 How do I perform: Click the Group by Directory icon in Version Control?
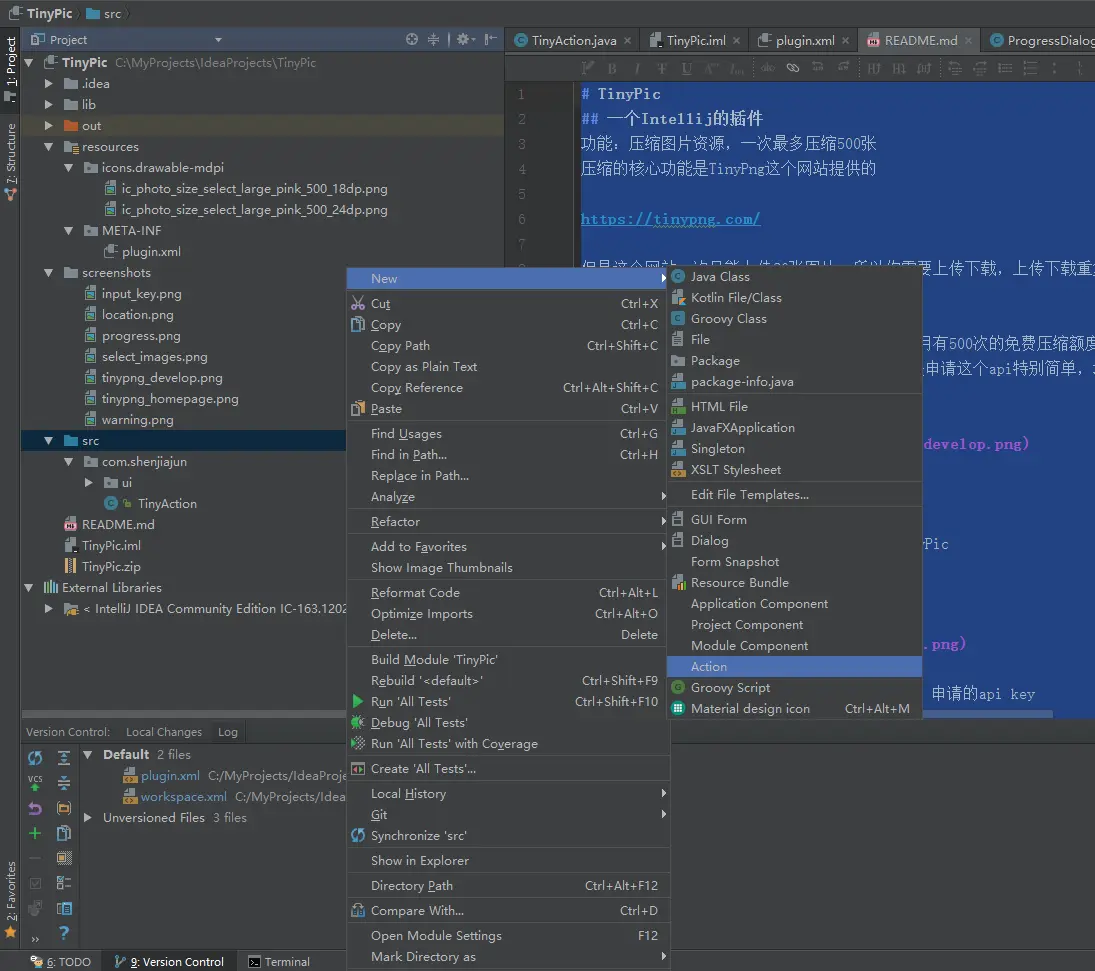pos(64,808)
